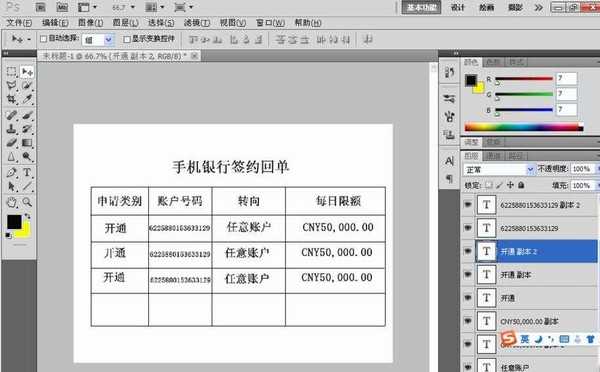Open the 滤镜 menu

197,23
